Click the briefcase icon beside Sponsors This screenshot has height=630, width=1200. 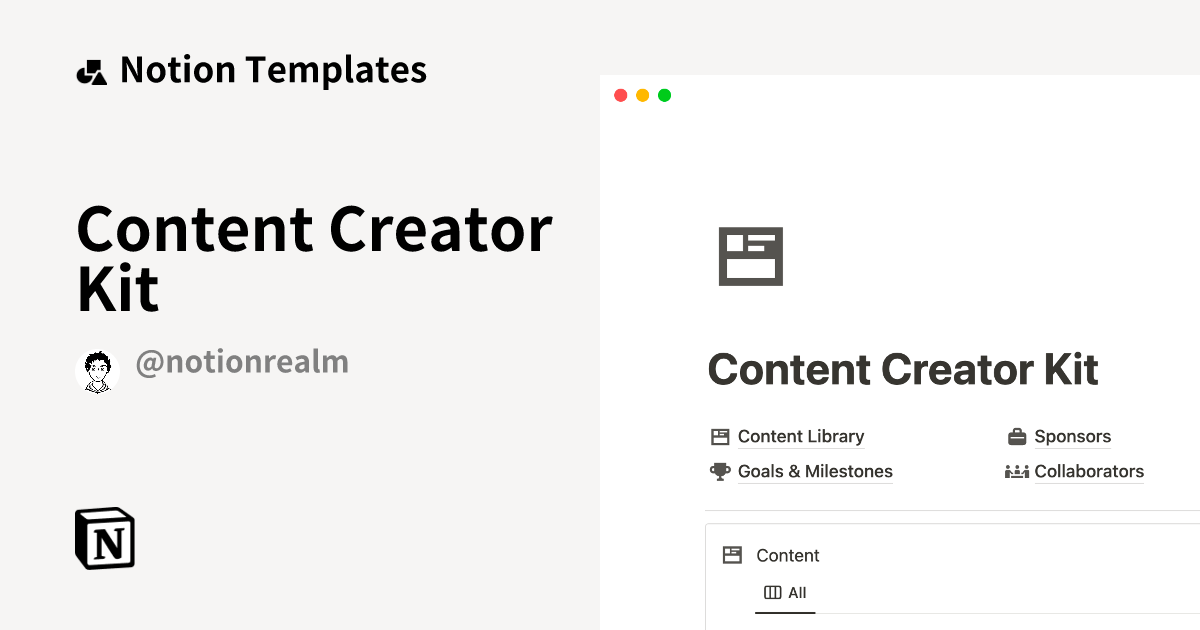pos(1017,436)
